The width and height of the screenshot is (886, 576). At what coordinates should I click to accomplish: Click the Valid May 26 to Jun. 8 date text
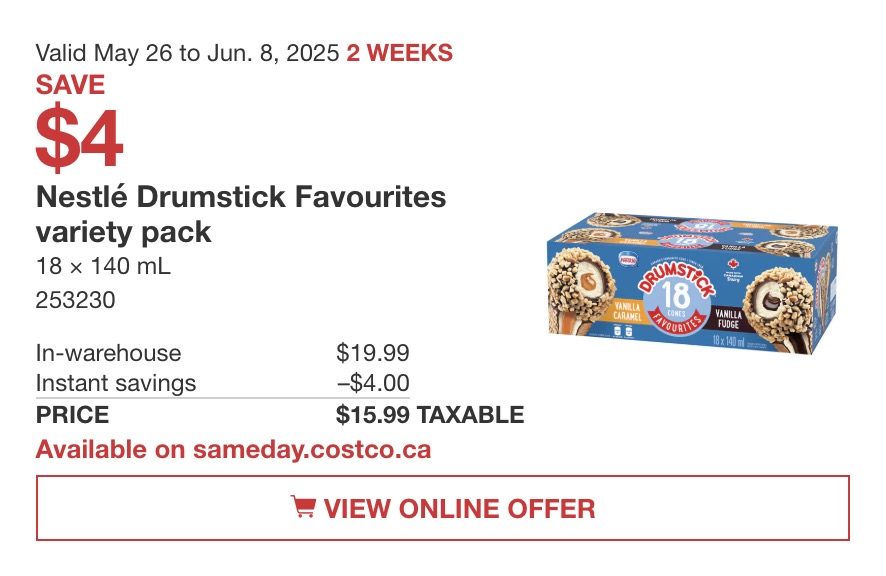pyautogui.click(x=187, y=53)
